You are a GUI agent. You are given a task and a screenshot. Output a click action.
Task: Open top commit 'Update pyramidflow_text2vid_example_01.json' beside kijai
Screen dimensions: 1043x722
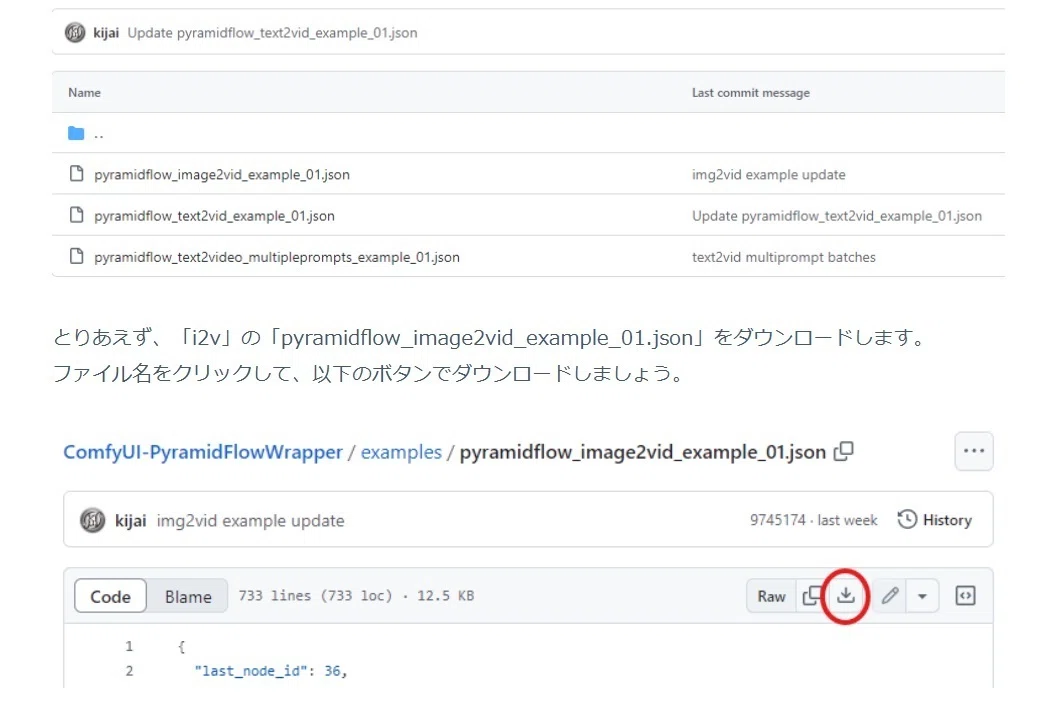pos(272,33)
